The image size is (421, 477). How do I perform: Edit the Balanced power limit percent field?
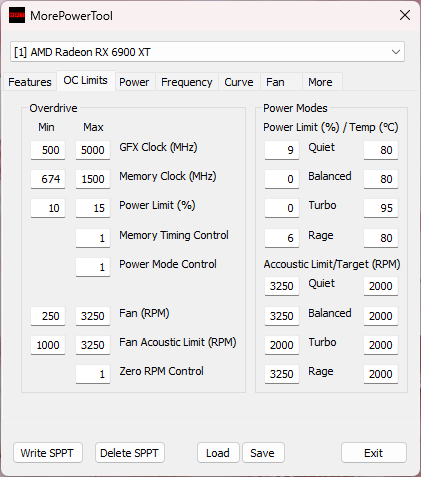pos(282,179)
